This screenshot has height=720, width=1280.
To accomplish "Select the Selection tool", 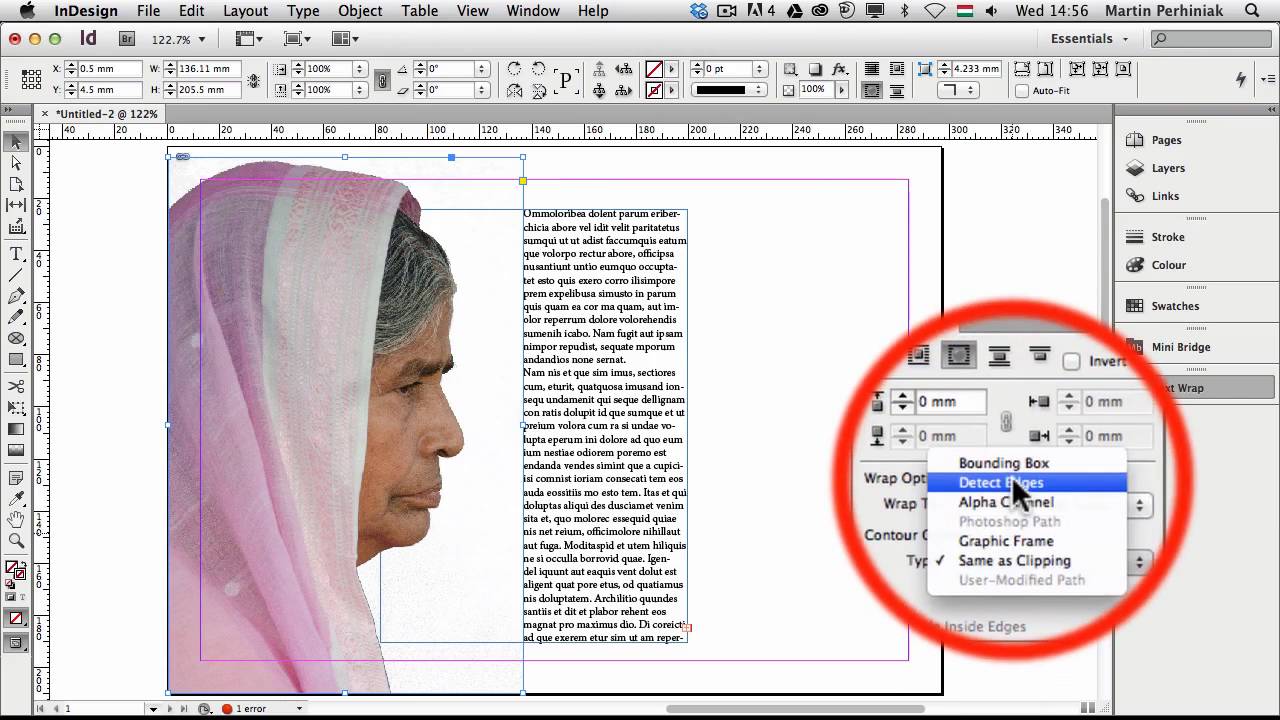I will pos(14,140).
